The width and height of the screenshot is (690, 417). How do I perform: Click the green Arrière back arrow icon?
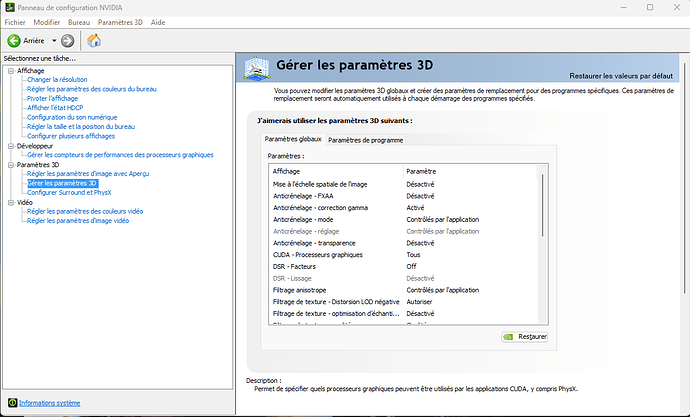point(14,40)
